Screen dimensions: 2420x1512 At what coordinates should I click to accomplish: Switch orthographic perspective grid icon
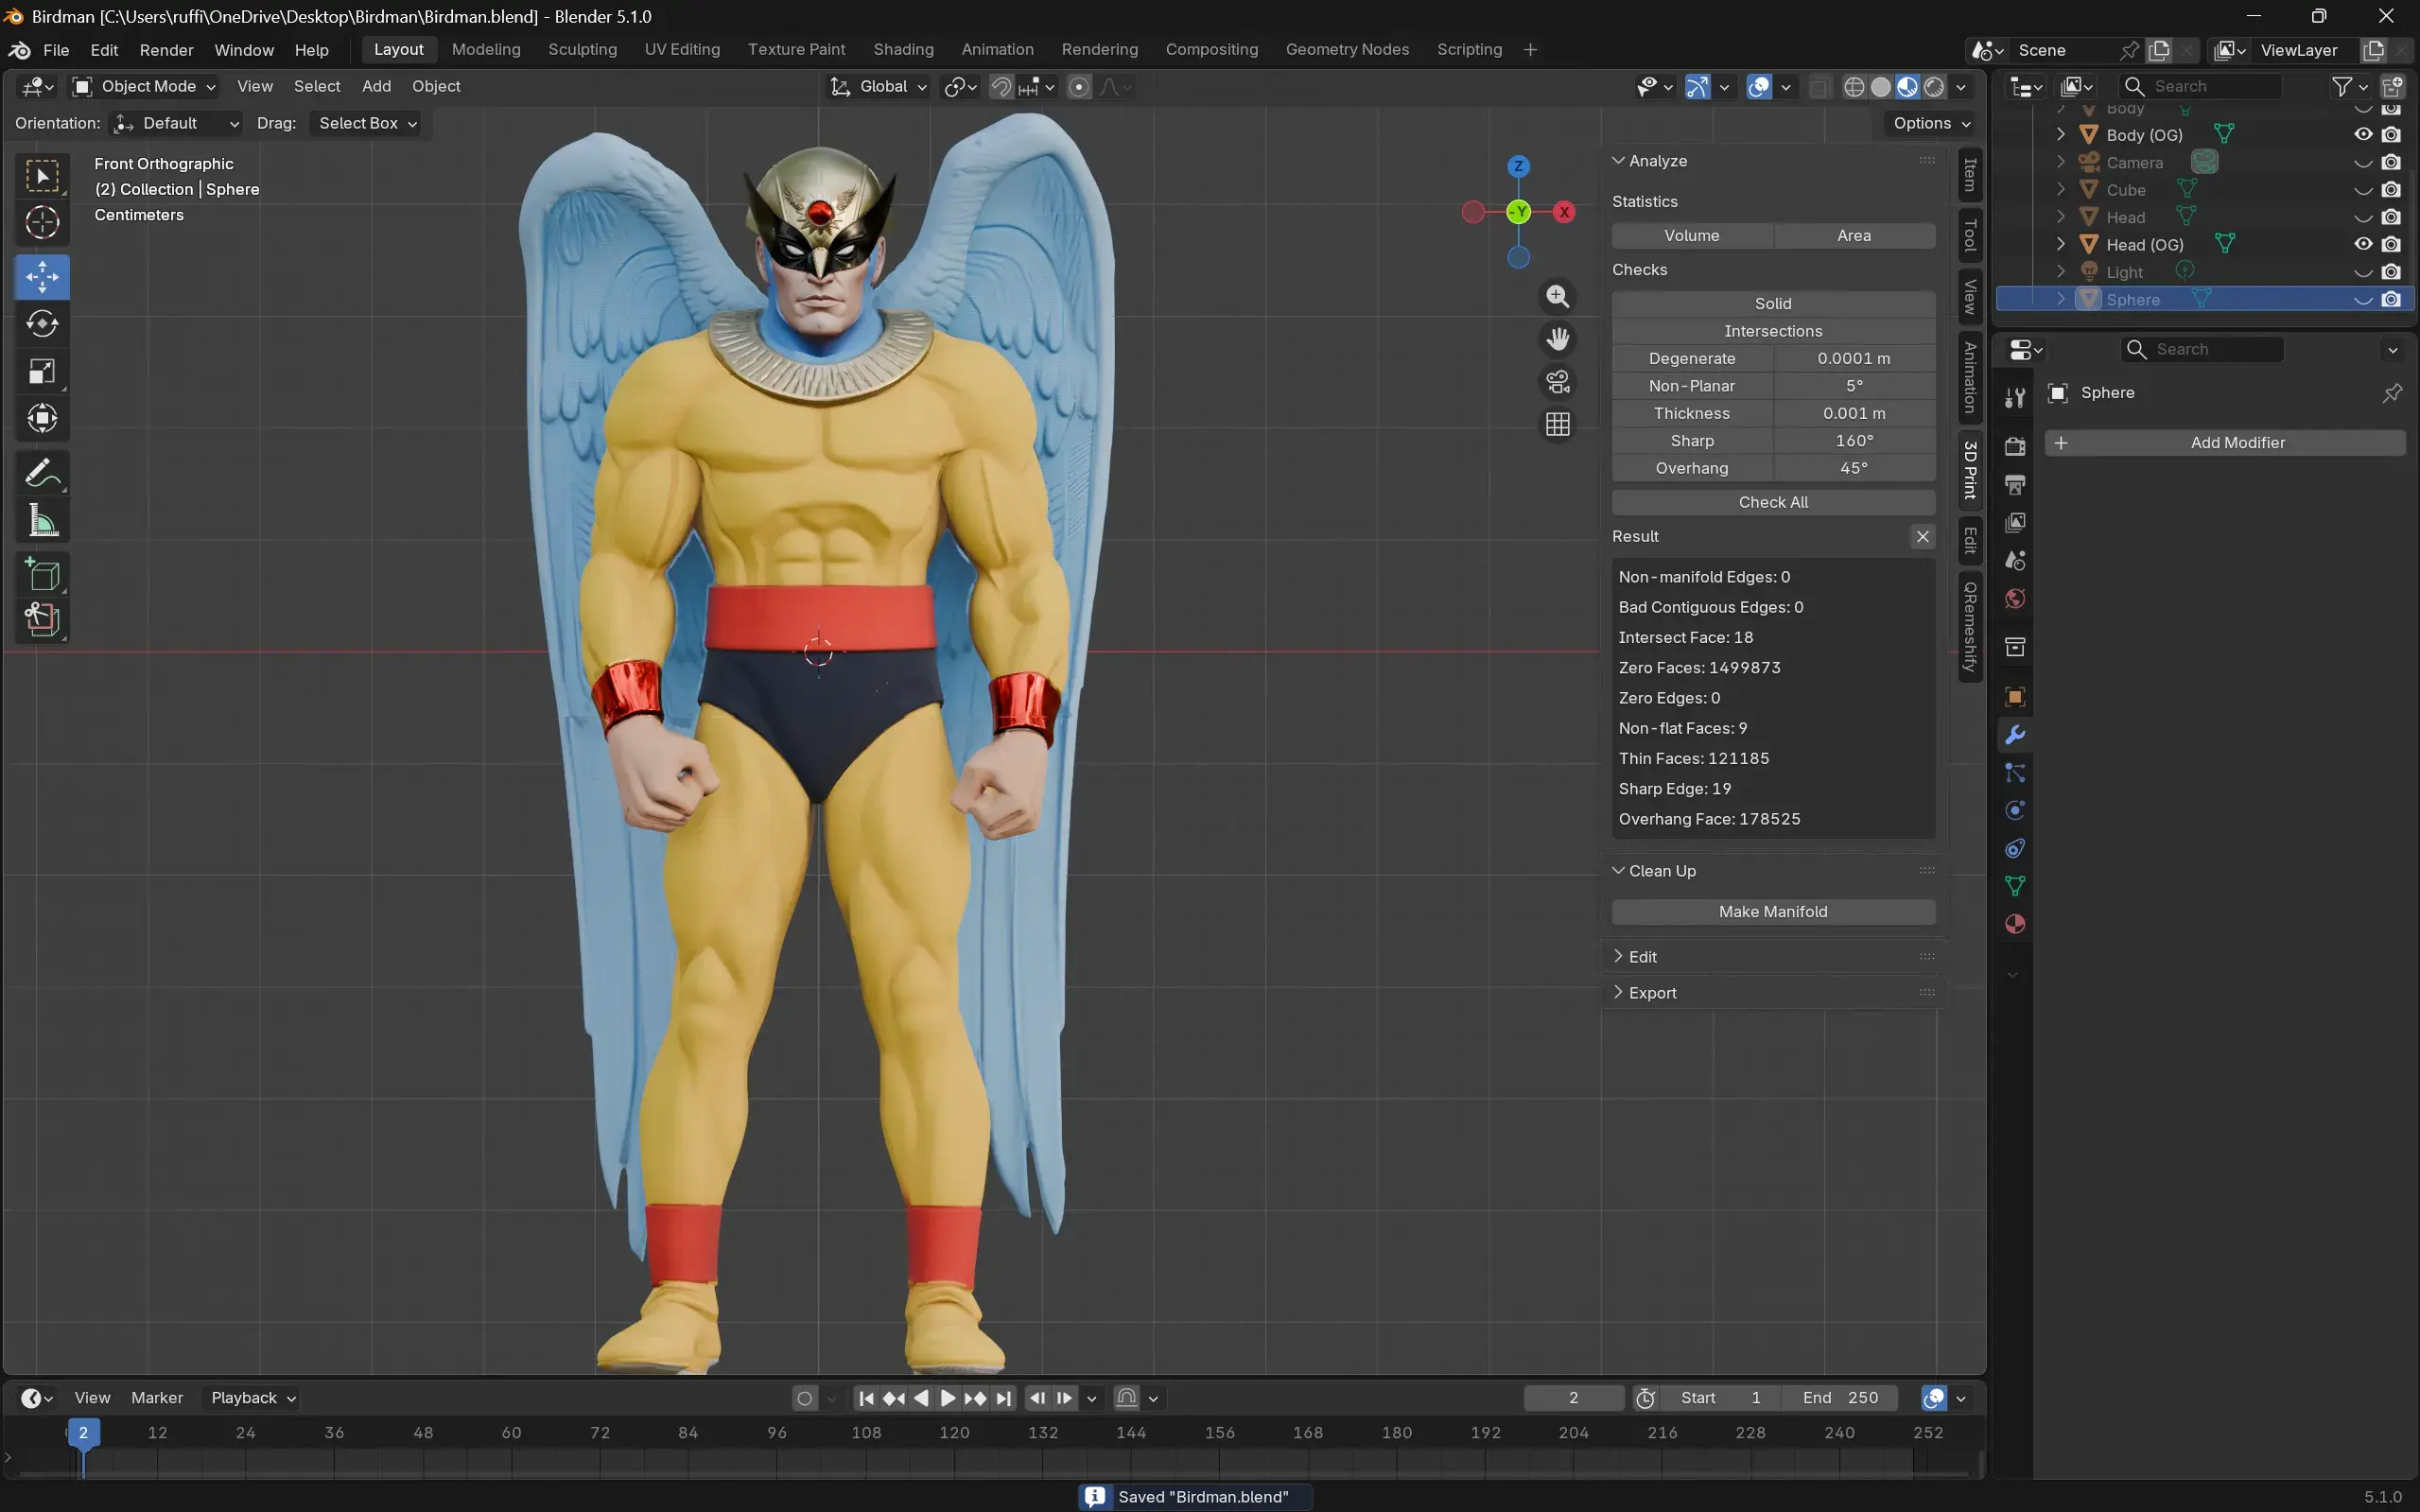[x=1557, y=425]
